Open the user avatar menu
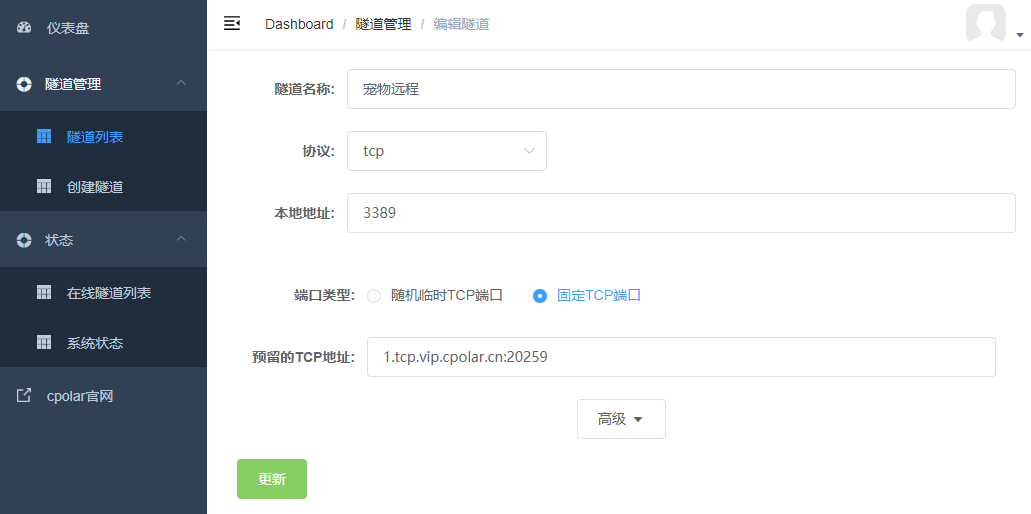The image size is (1031, 514). click(x=986, y=24)
